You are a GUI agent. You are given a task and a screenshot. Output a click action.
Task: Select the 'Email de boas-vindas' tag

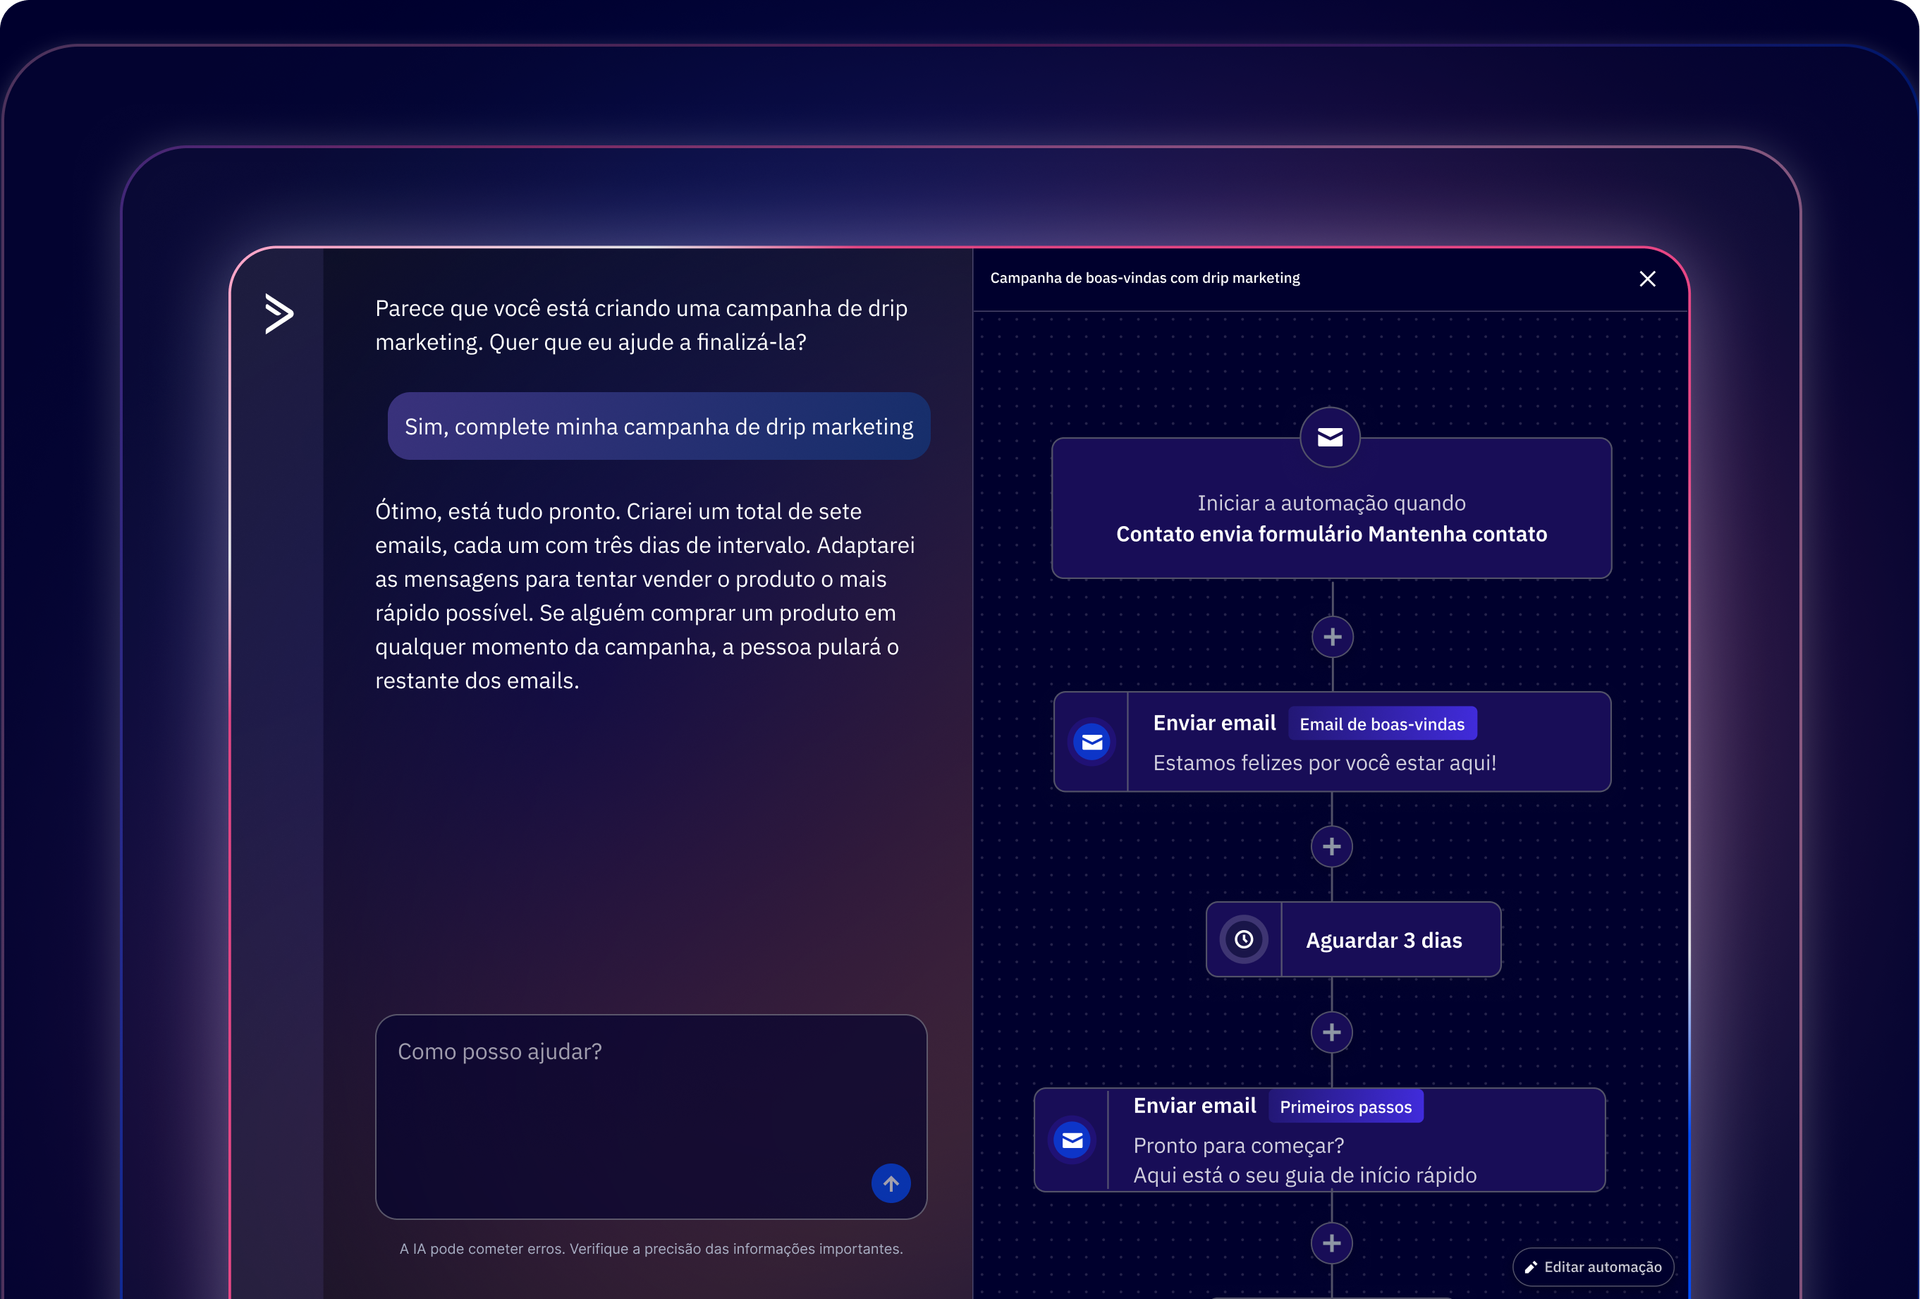(1381, 724)
